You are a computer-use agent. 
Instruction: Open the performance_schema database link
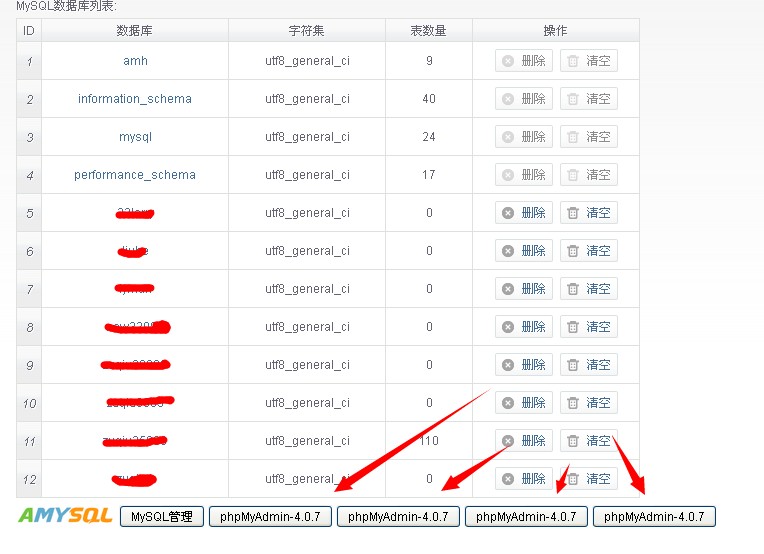pos(135,175)
